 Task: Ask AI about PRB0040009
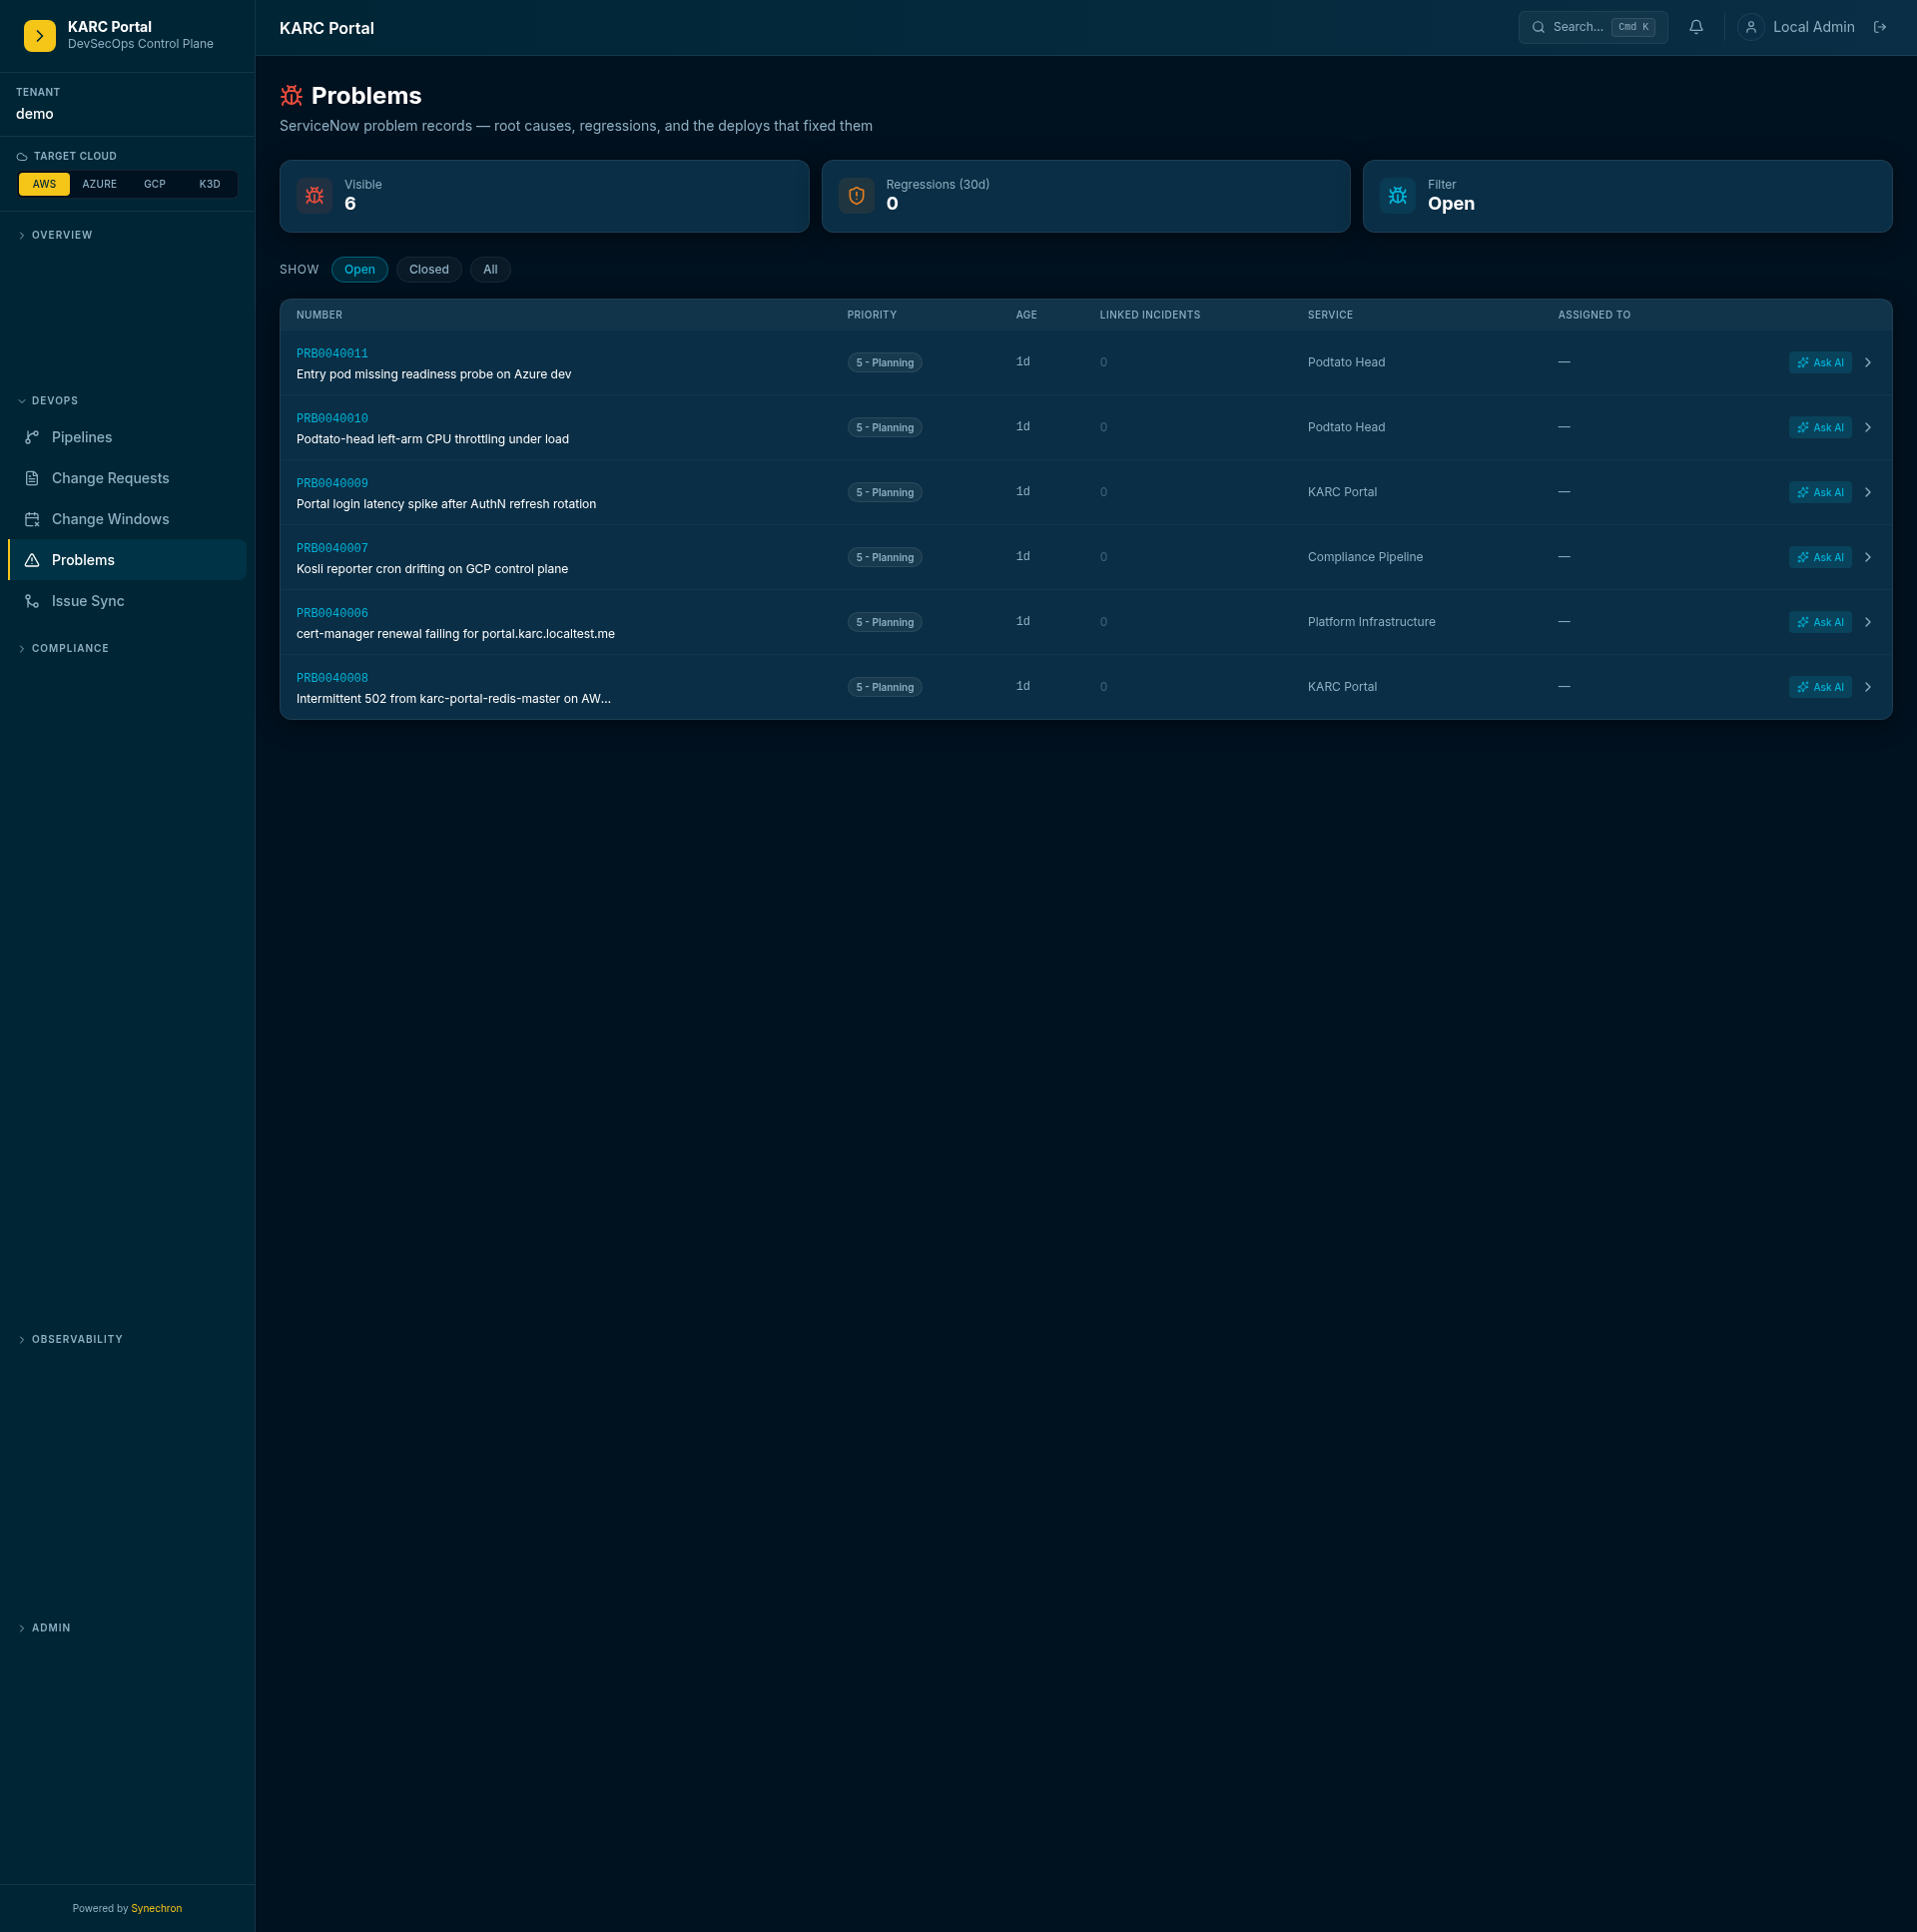click(1819, 493)
